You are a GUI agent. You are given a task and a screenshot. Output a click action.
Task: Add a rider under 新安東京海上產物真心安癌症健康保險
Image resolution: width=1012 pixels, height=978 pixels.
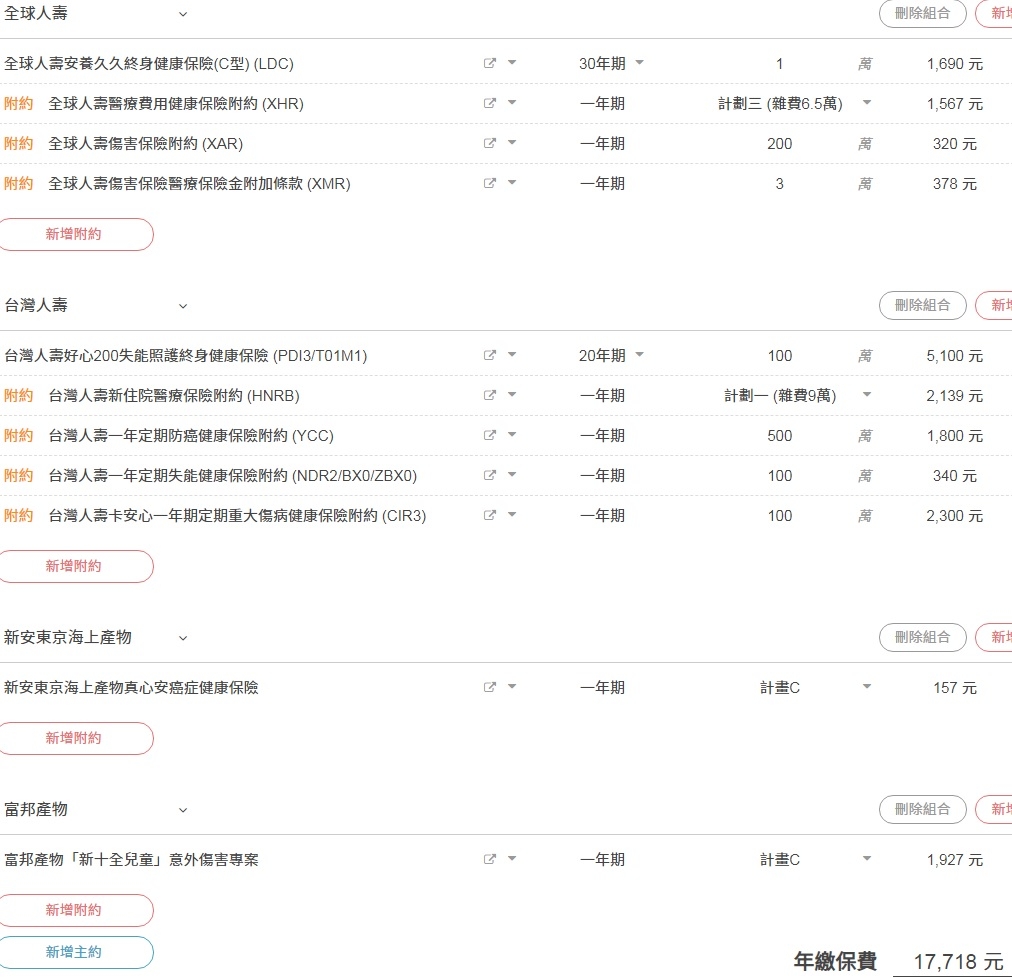(x=74, y=738)
